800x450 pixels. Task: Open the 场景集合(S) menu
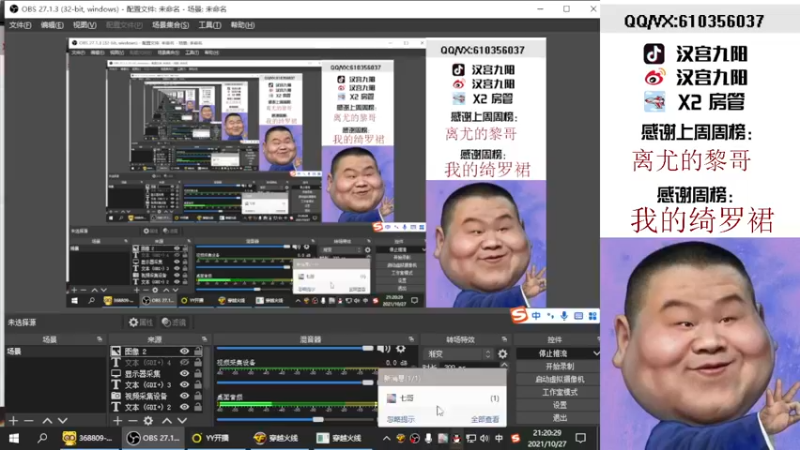tap(170, 25)
